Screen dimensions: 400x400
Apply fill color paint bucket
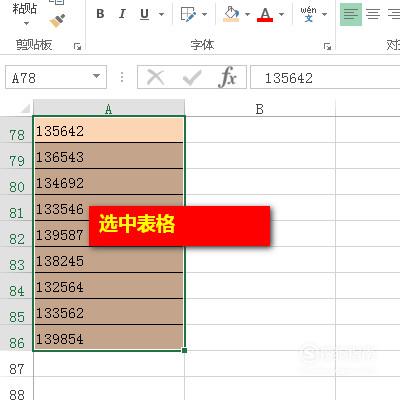(x=231, y=14)
